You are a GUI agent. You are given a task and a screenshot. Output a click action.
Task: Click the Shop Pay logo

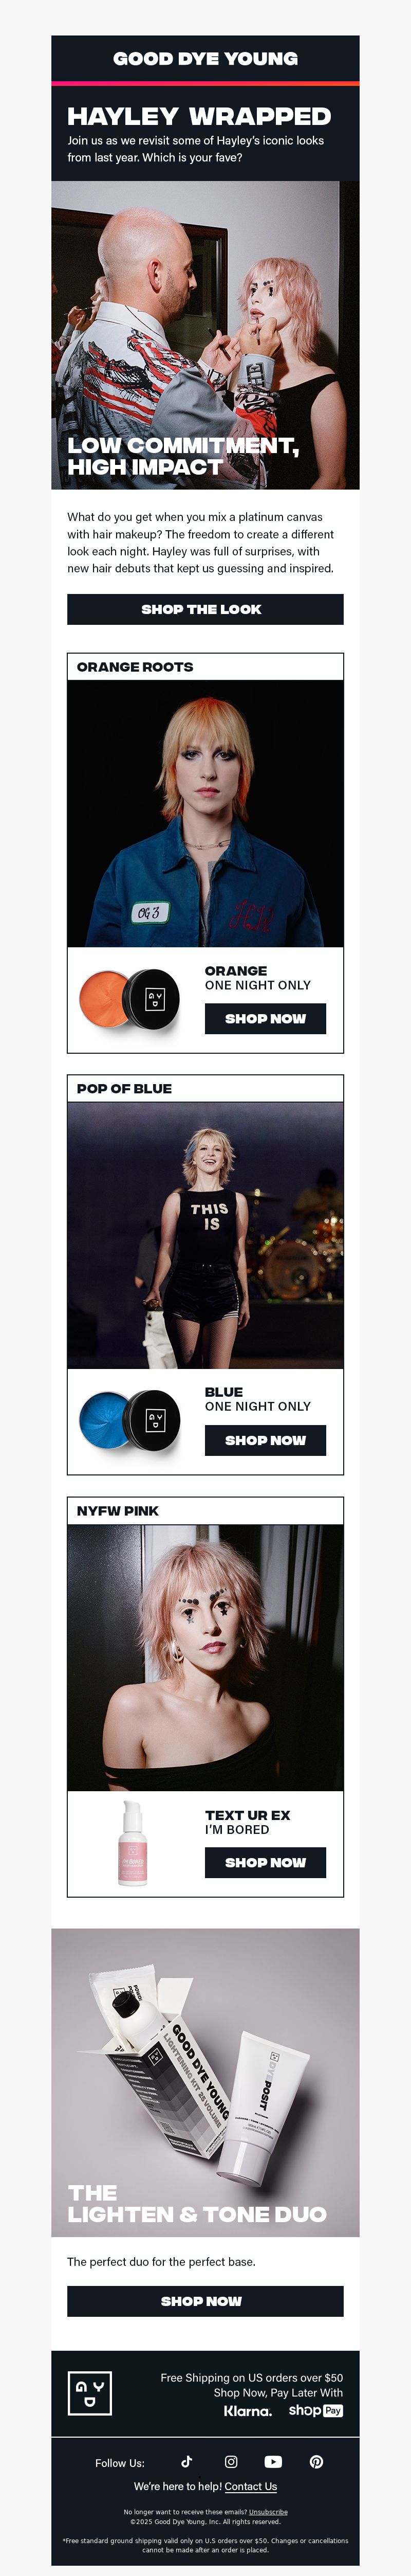[x=316, y=2410]
